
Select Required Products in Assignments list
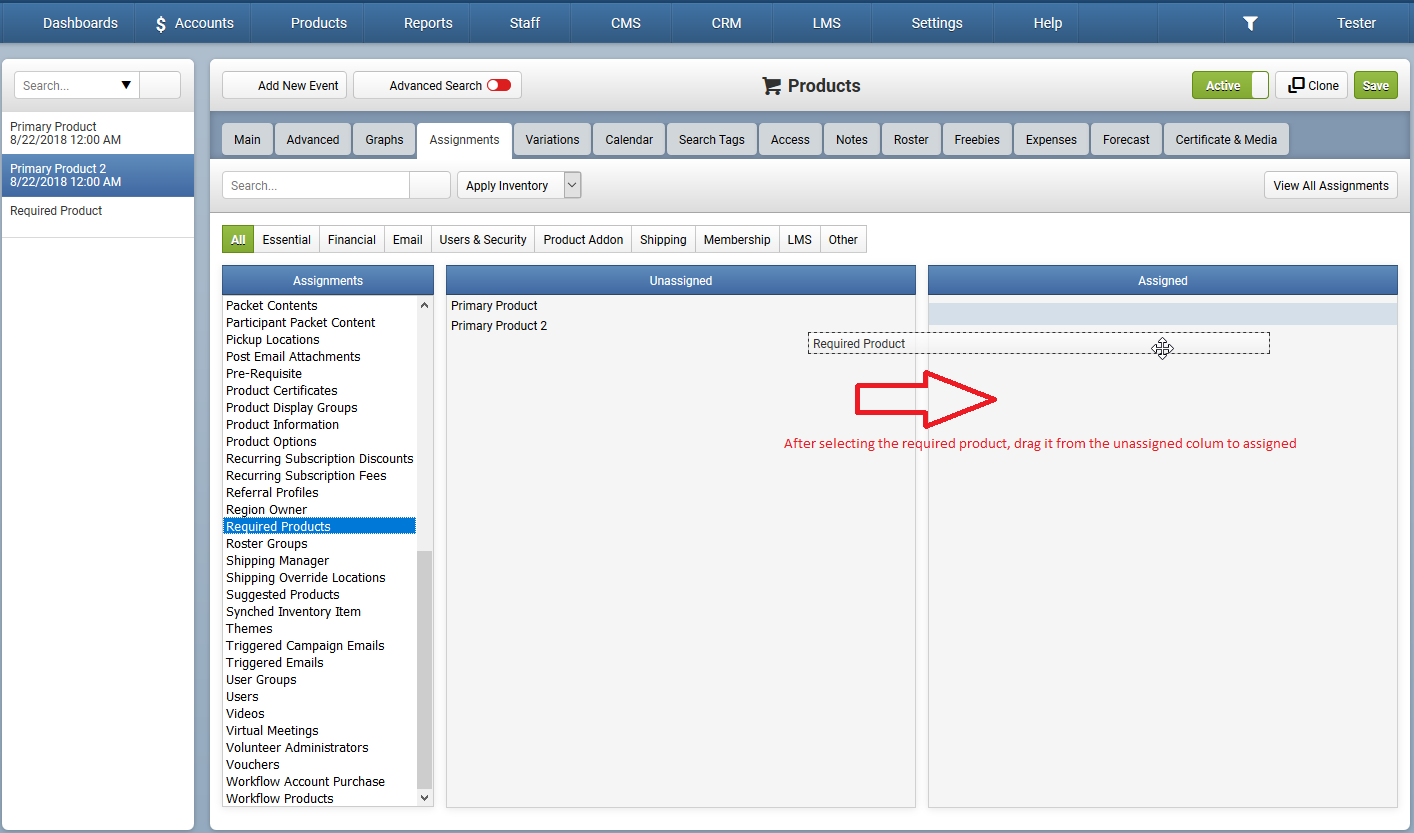point(319,526)
